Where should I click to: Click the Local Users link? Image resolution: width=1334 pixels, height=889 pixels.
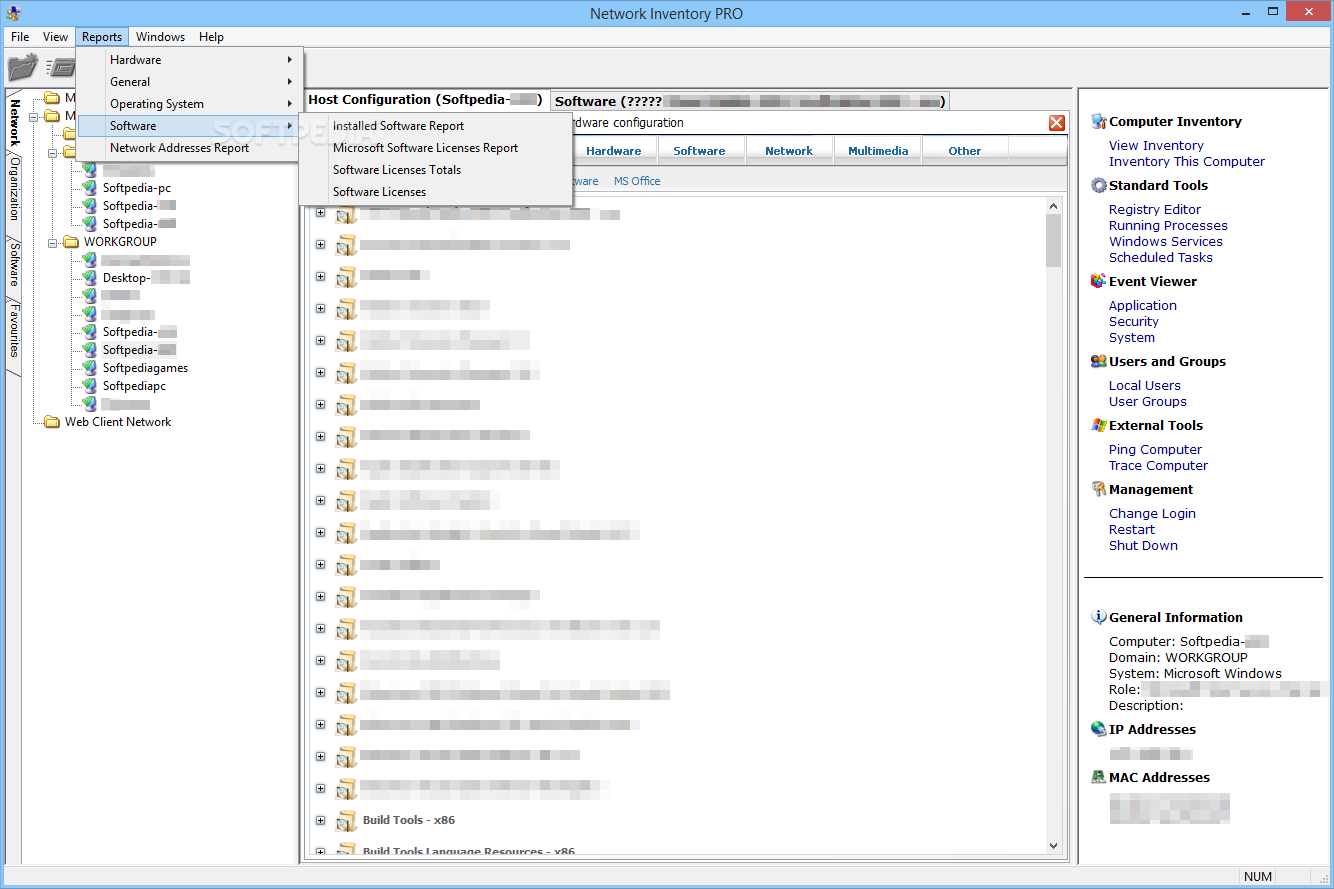click(1145, 386)
